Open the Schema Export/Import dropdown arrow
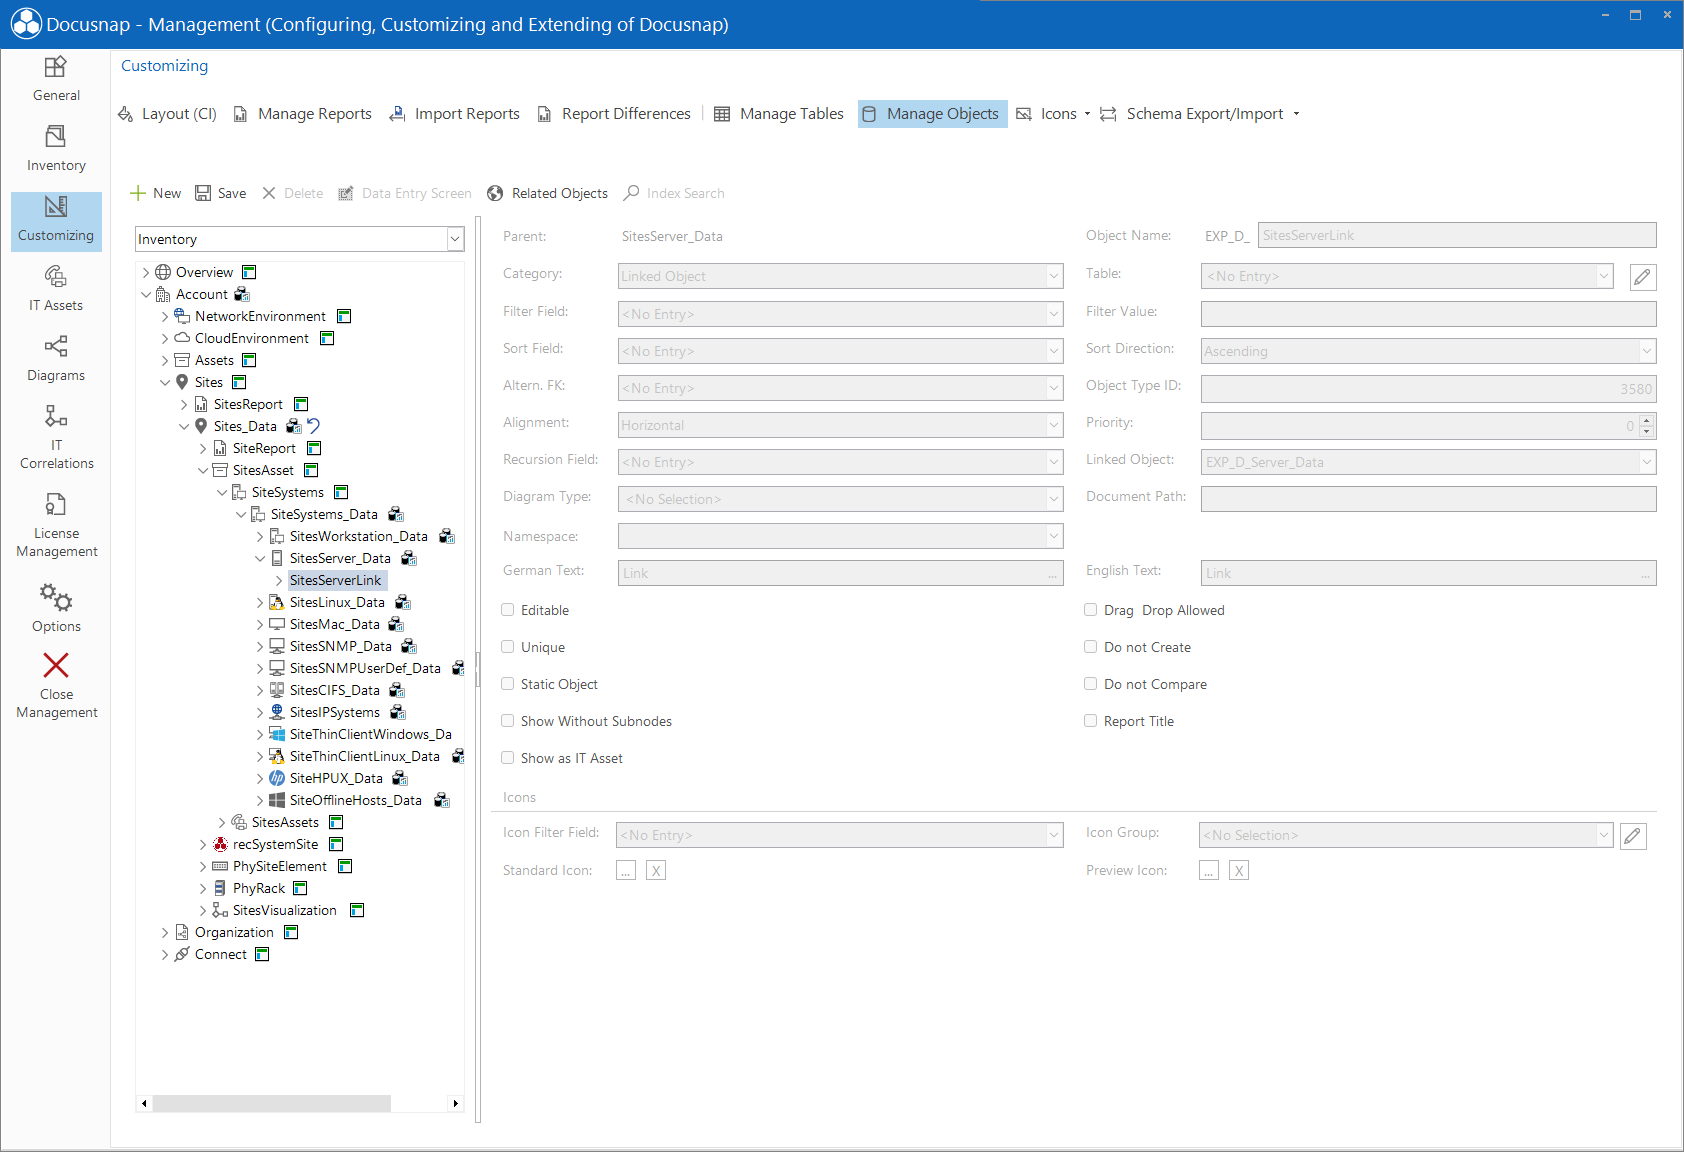 (x=1296, y=114)
